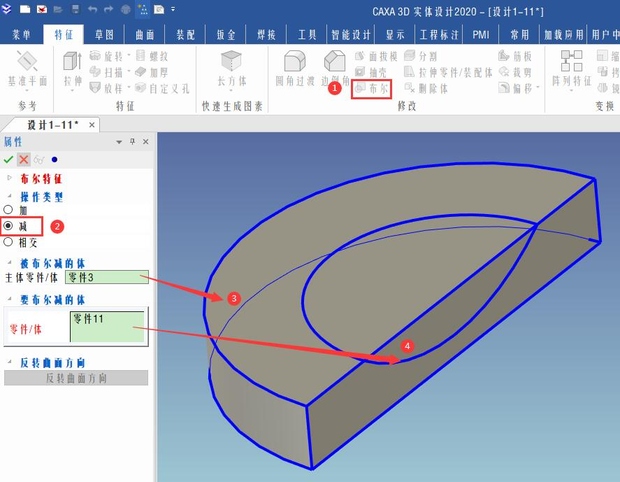Click the Redo arrow icon
Image resolution: width=620 pixels, height=482 pixels.
point(108,9)
